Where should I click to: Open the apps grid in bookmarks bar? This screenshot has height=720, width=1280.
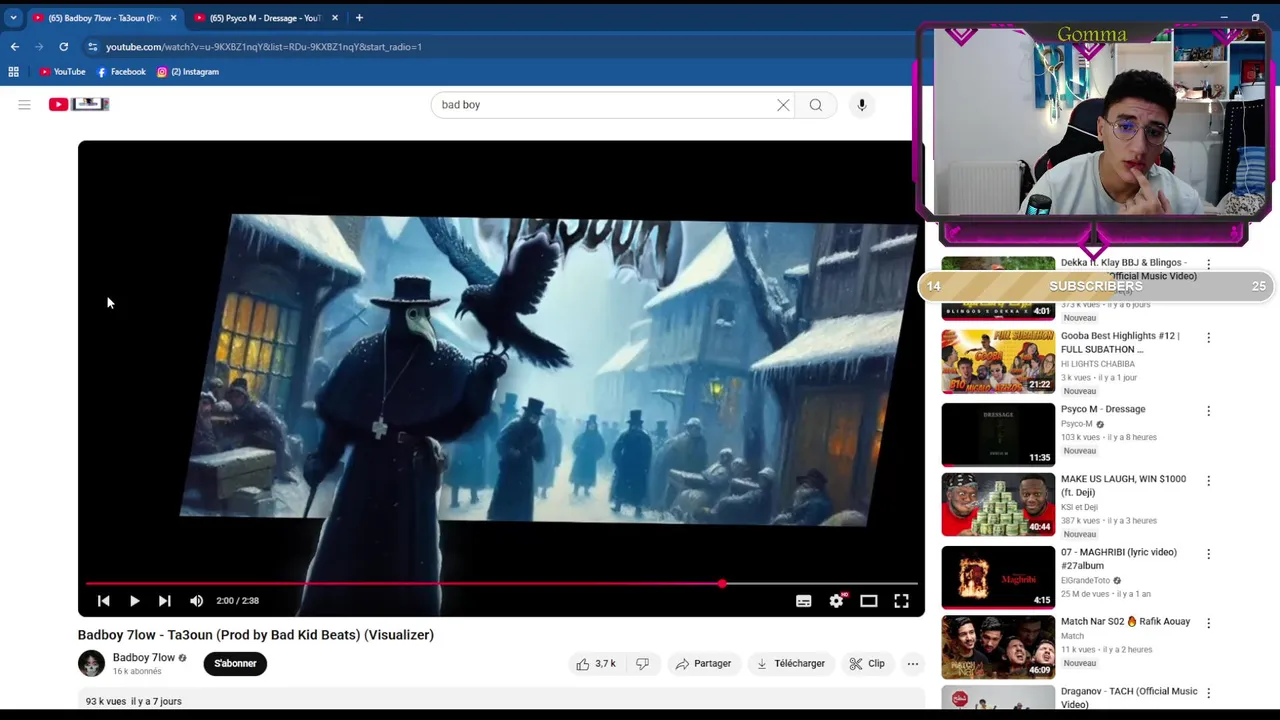click(x=14, y=72)
